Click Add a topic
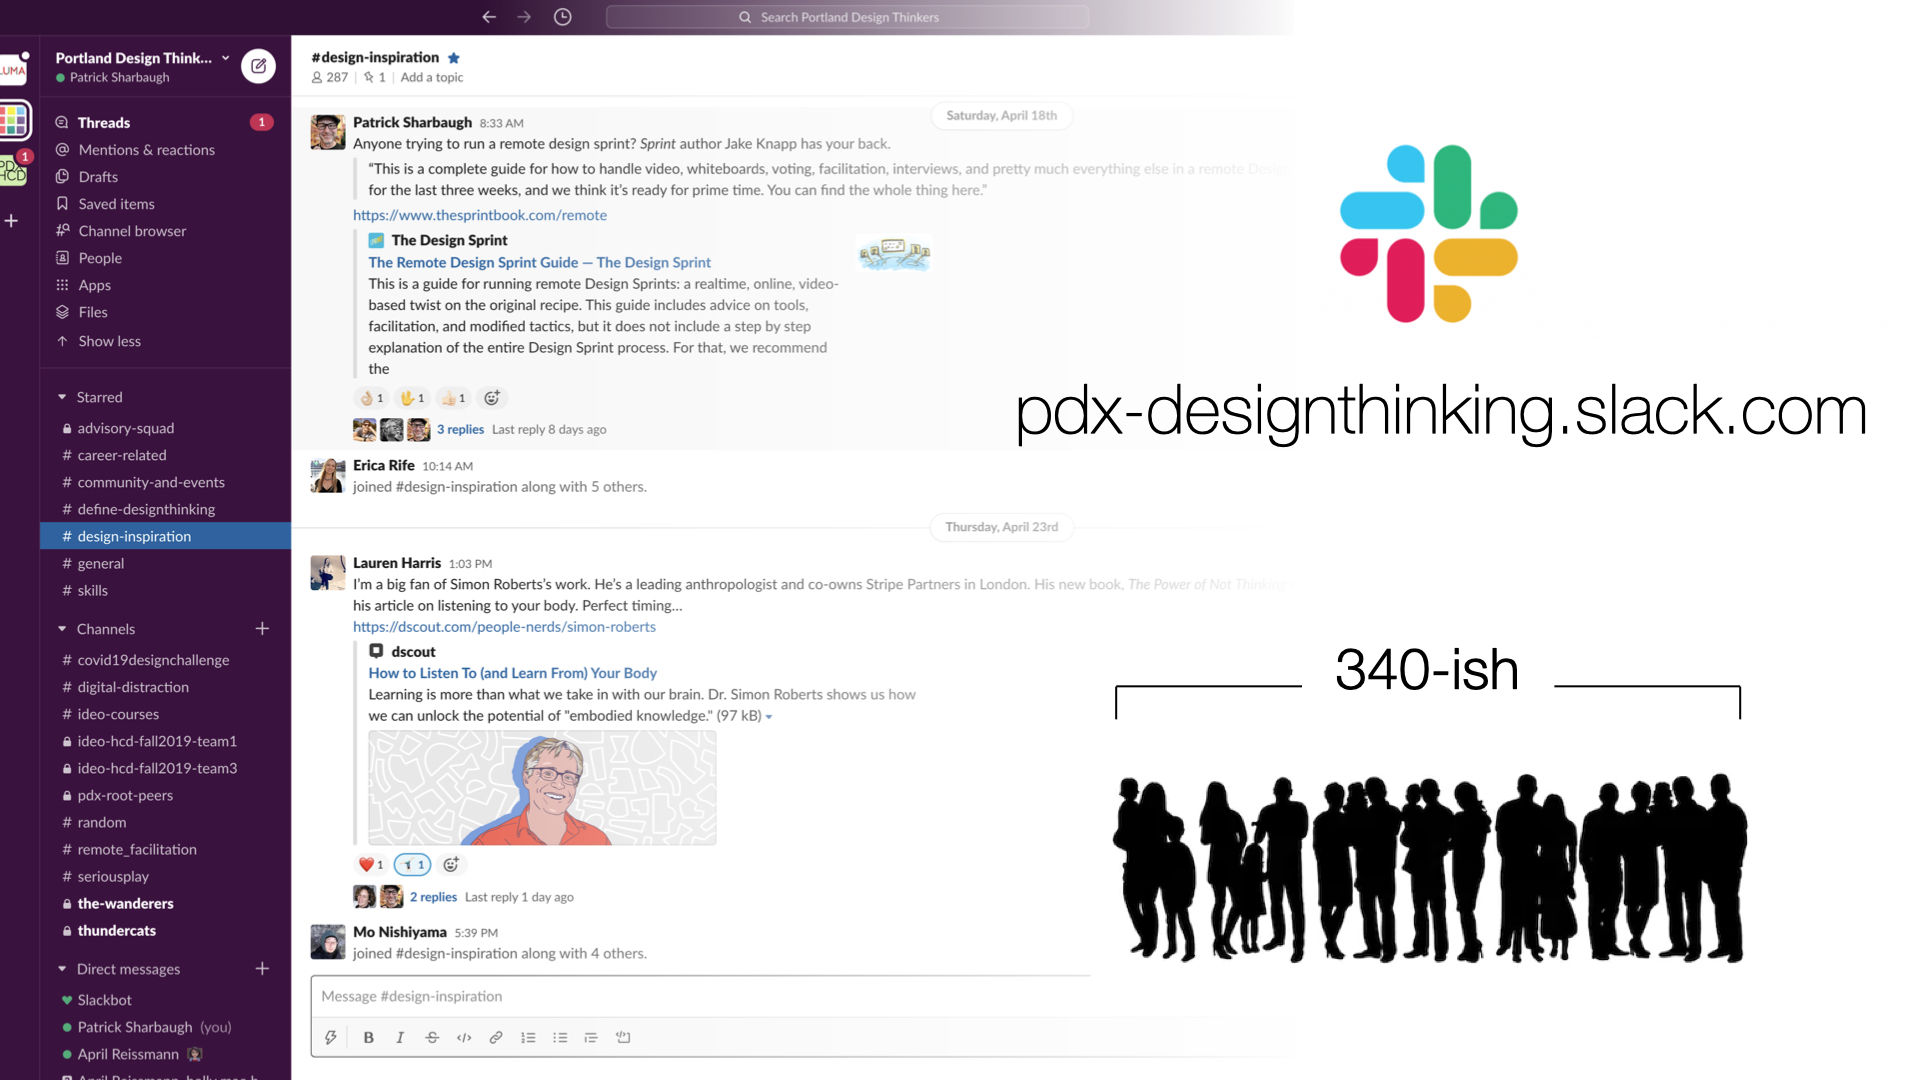The width and height of the screenshot is (1920, 1080). tap(432, 77)
